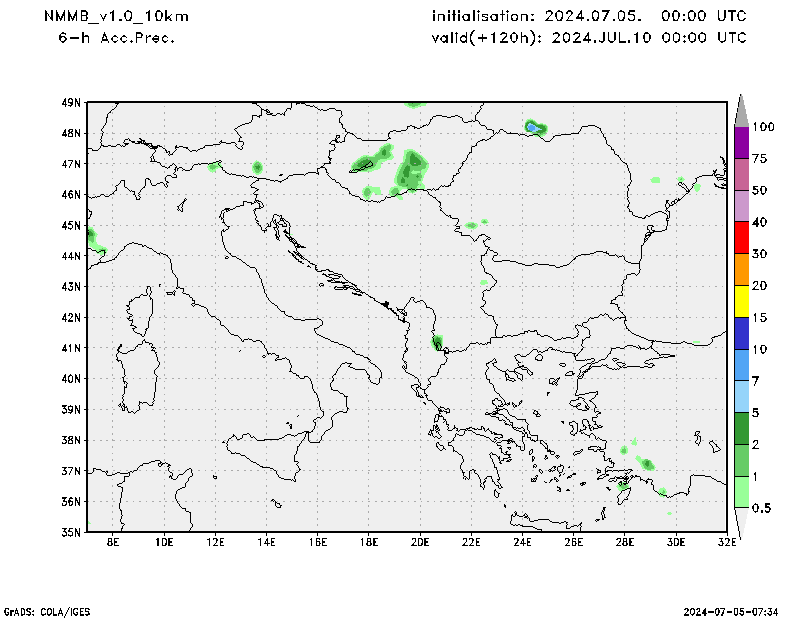Click the orange legend swatch between 20 and 30

point(741,270)
